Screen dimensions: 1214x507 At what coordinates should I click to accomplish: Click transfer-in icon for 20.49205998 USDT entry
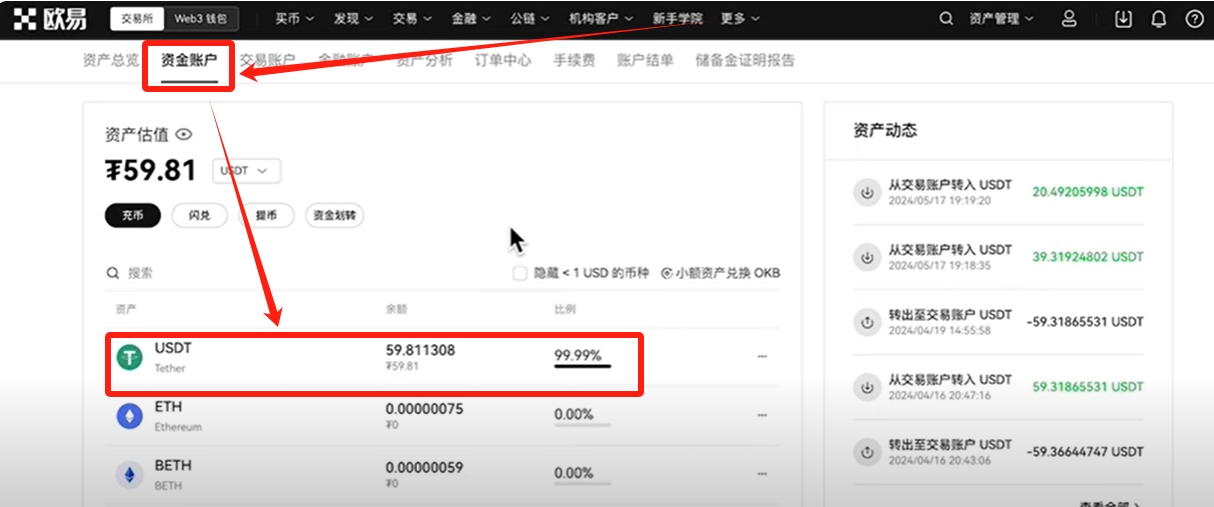point(865,192)
